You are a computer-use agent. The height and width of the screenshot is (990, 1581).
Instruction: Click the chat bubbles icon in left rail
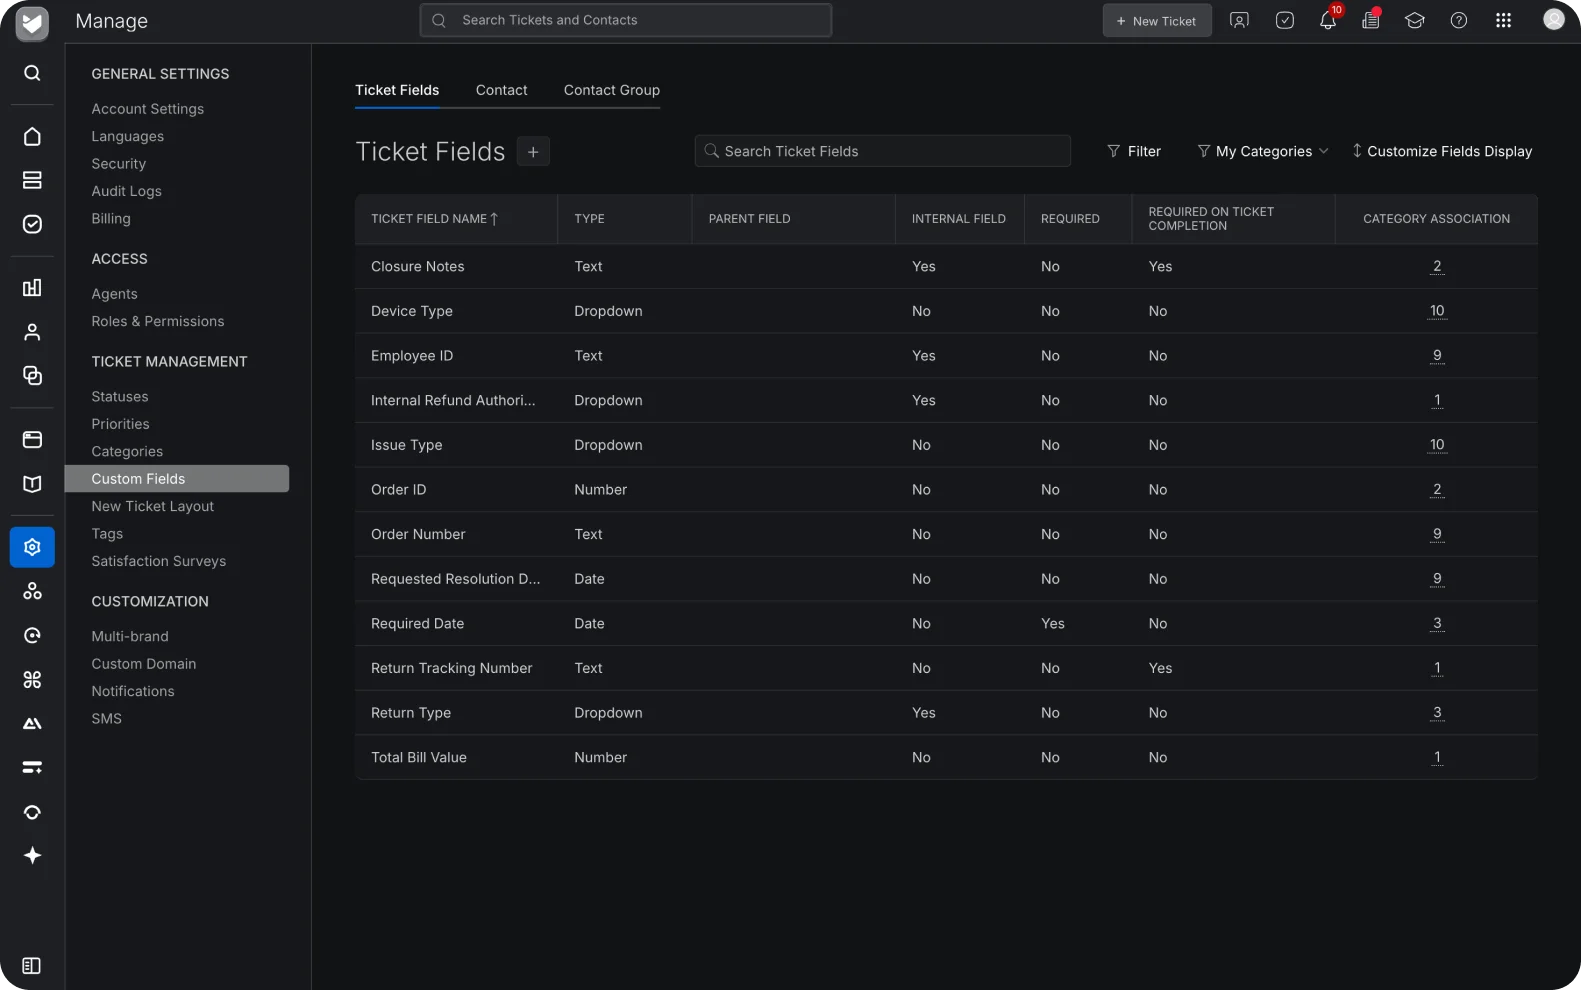click(x=32, y=376)
